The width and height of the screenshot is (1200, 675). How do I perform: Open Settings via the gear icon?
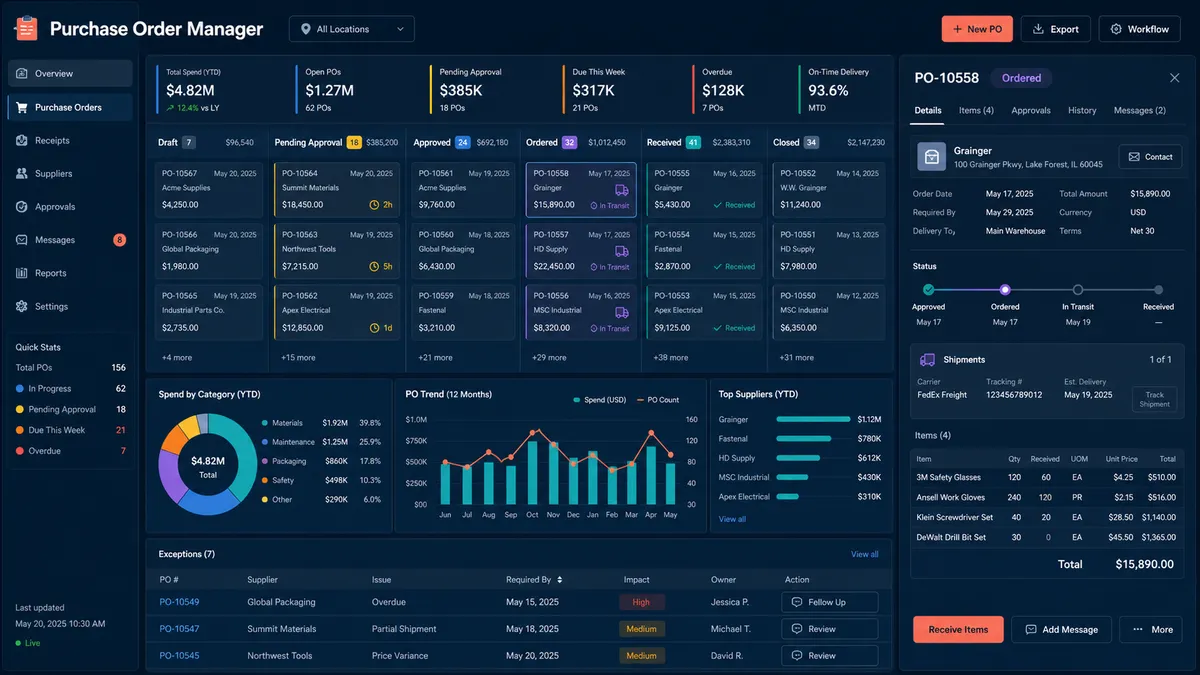point(21,306)
